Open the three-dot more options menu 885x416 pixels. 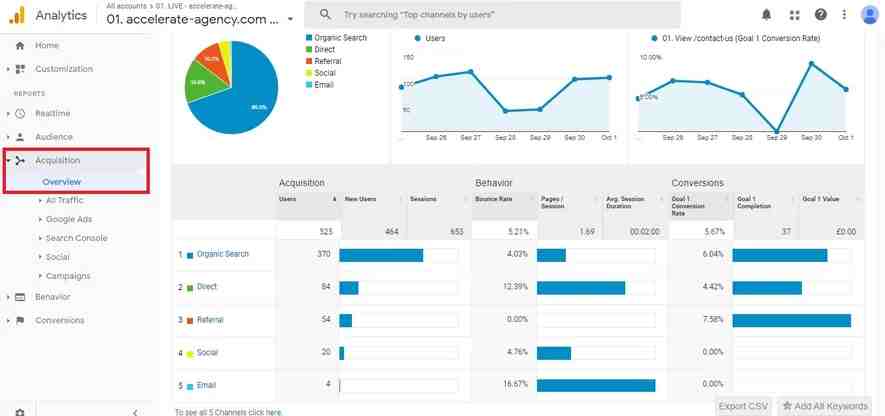[844, 15]
